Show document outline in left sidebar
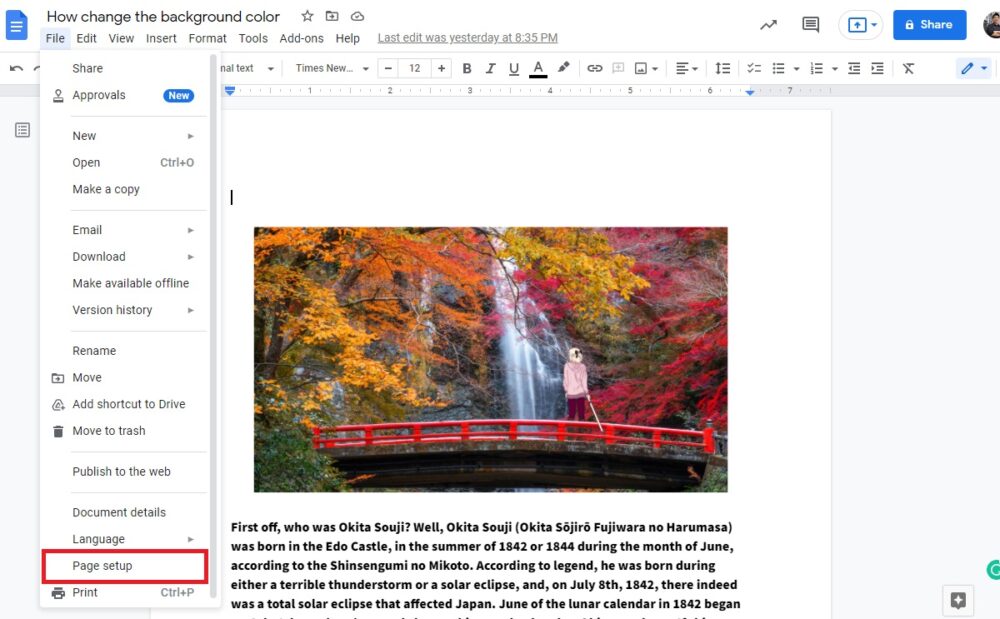This screenshot has width=1000, height=619. pyautogui.click(x=22, y=130)
